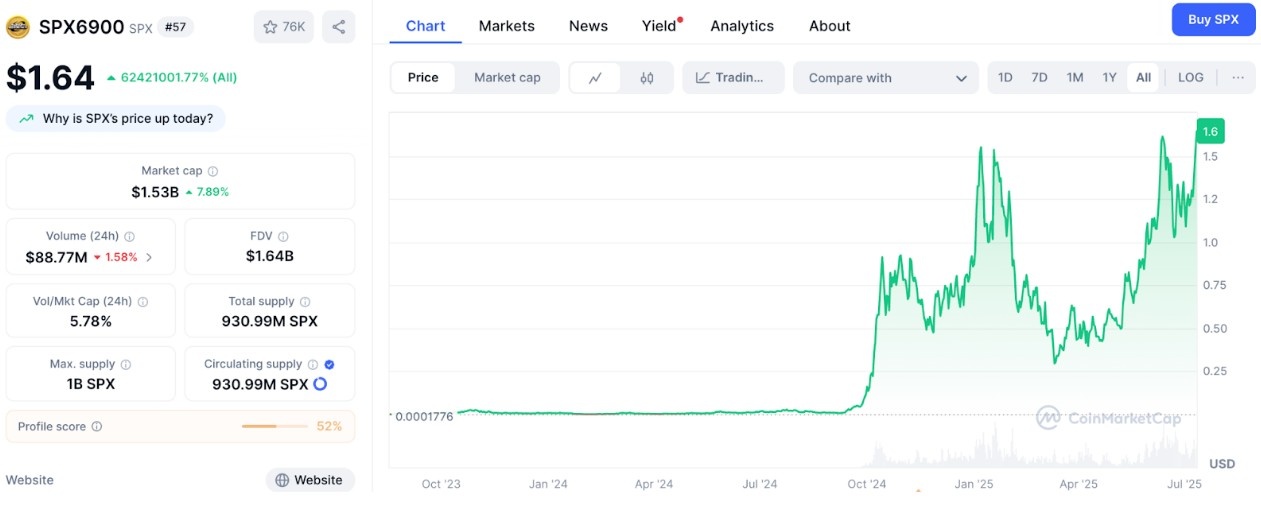This screenshot has width=1261, height=507.
Task: Select the All time range
Action: tap(1143, 78)
